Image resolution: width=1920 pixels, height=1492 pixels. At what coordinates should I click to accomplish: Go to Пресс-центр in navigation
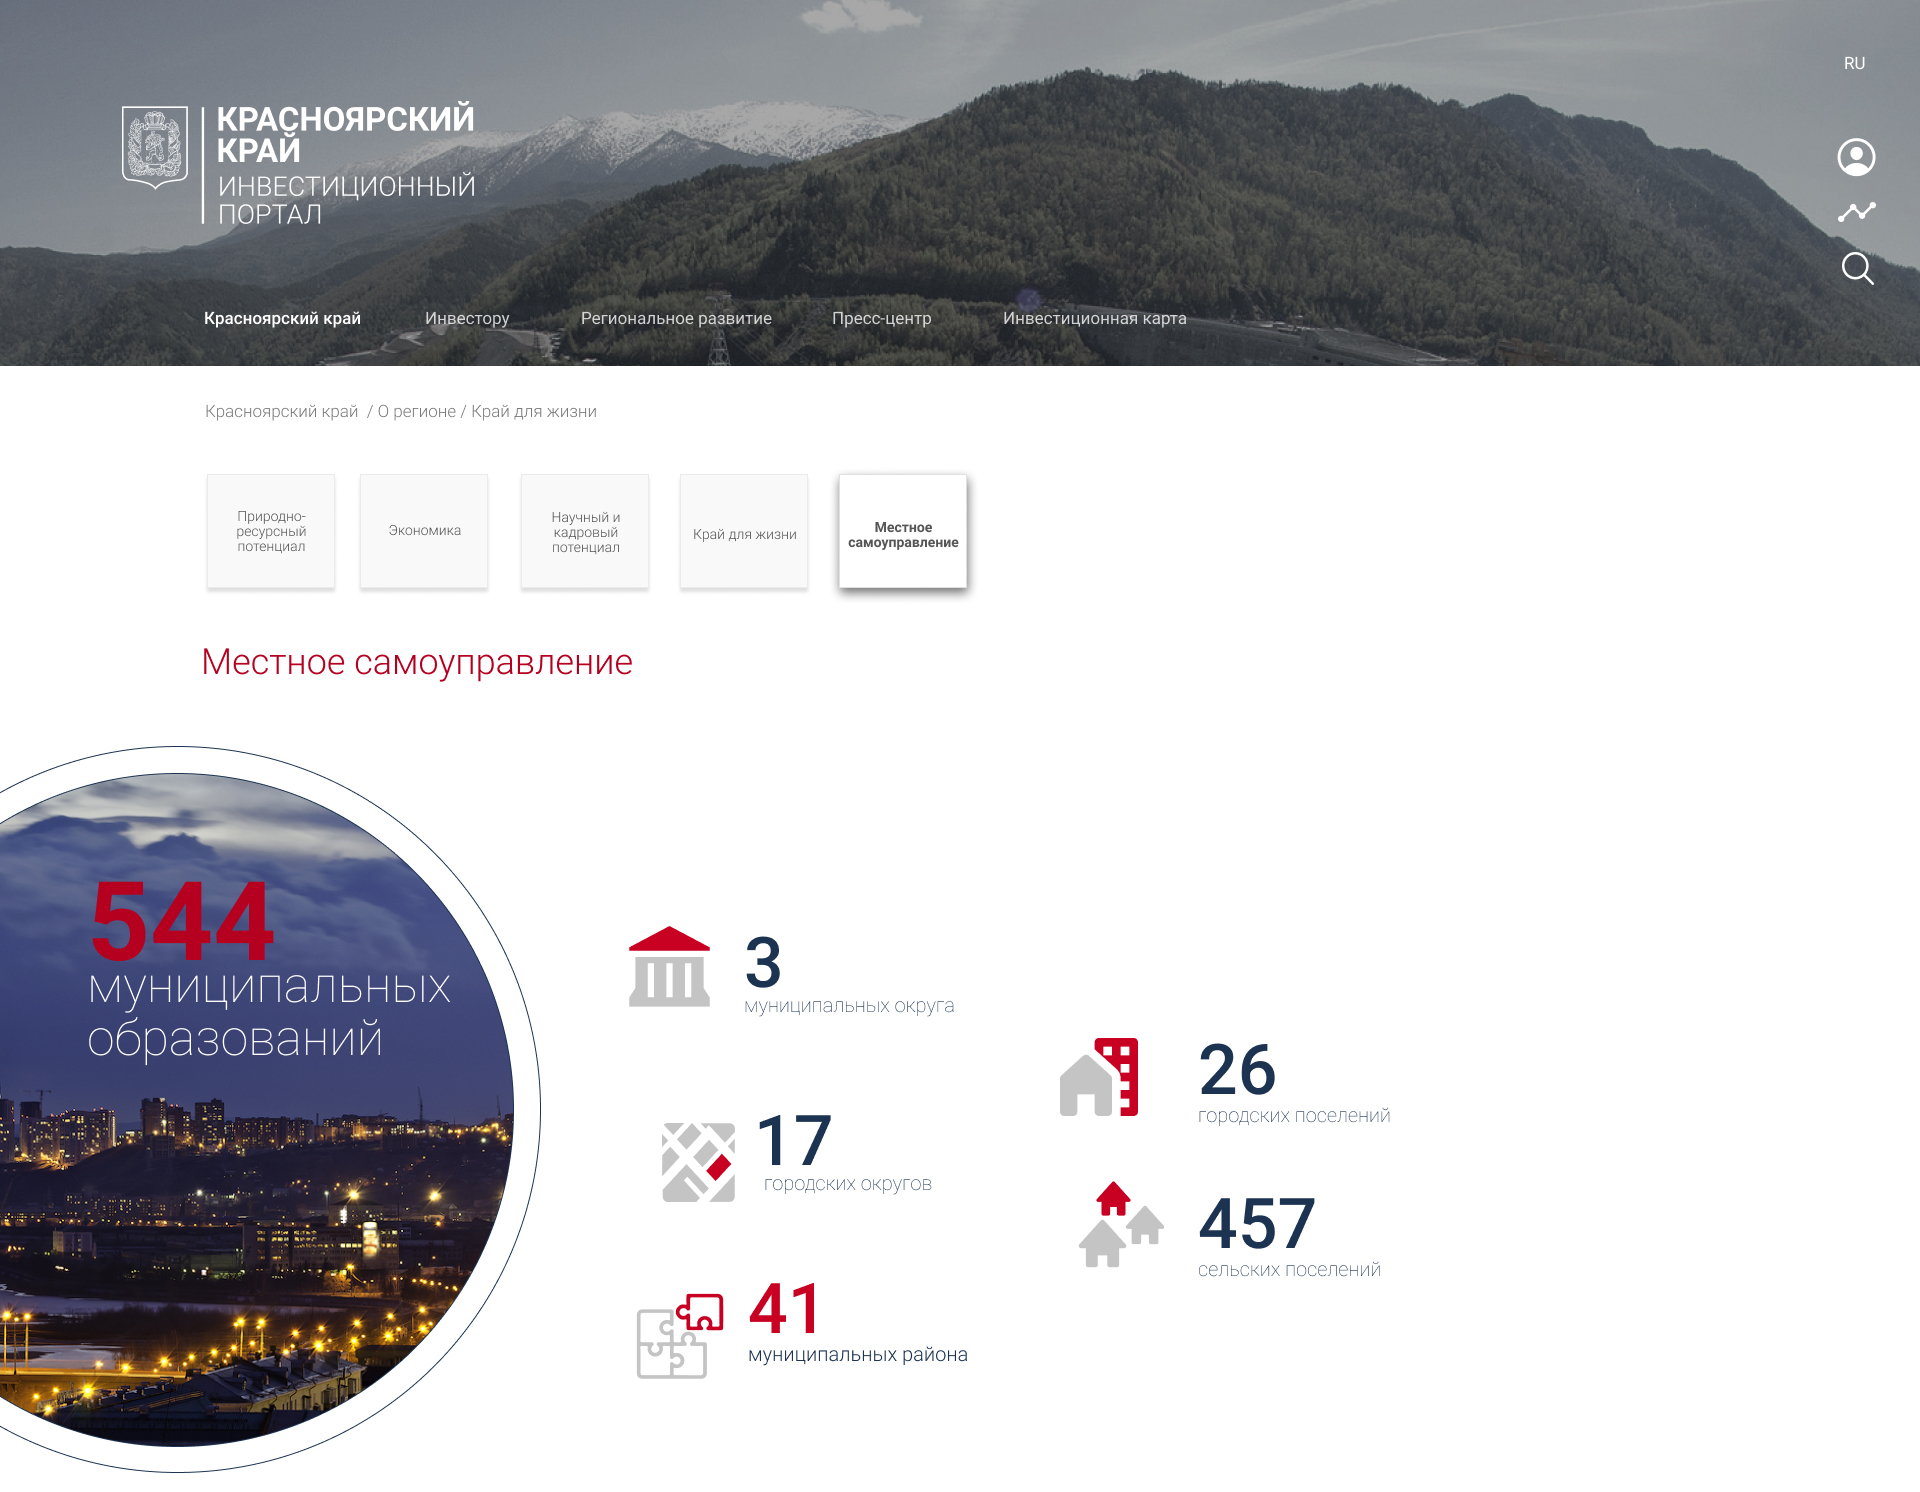point(881,318)
